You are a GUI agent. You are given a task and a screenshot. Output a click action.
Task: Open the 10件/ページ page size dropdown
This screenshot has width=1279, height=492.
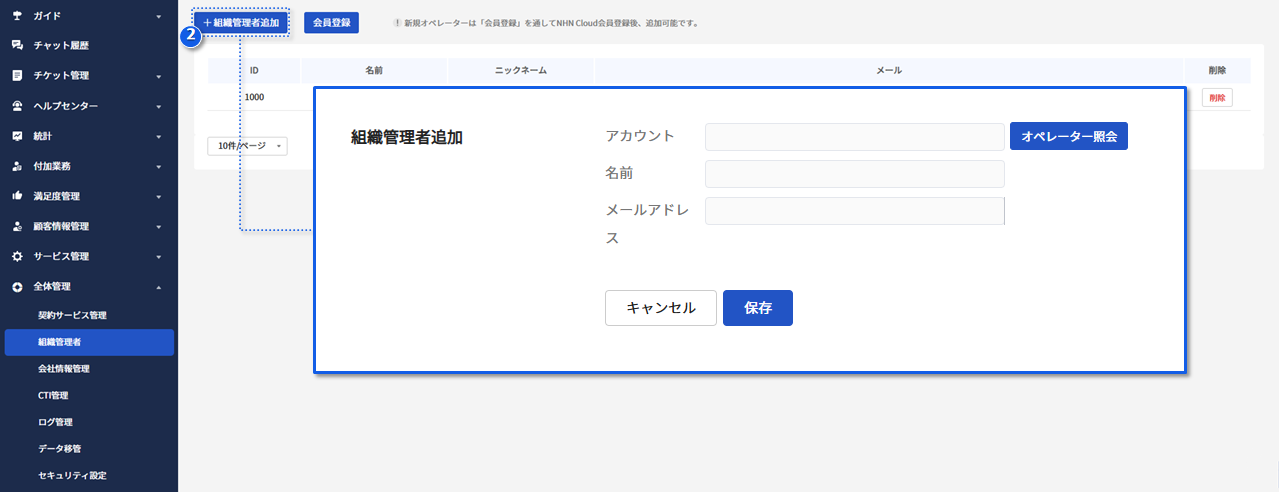tap(247, 146)
